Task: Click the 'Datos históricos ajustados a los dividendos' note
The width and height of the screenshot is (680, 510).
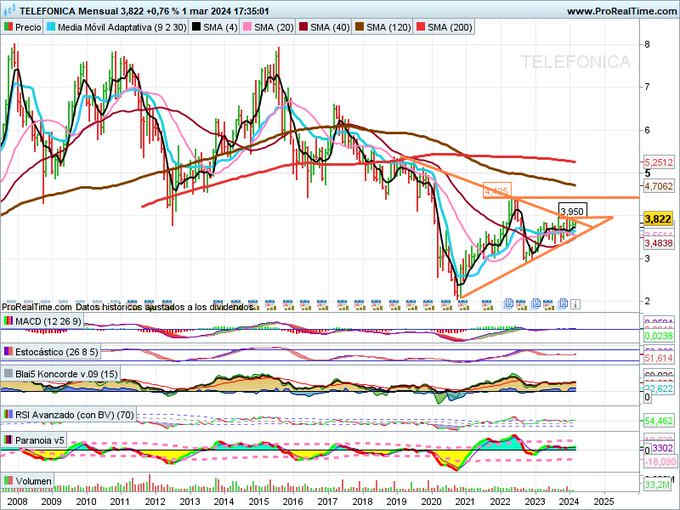Action: pos(165,307)
